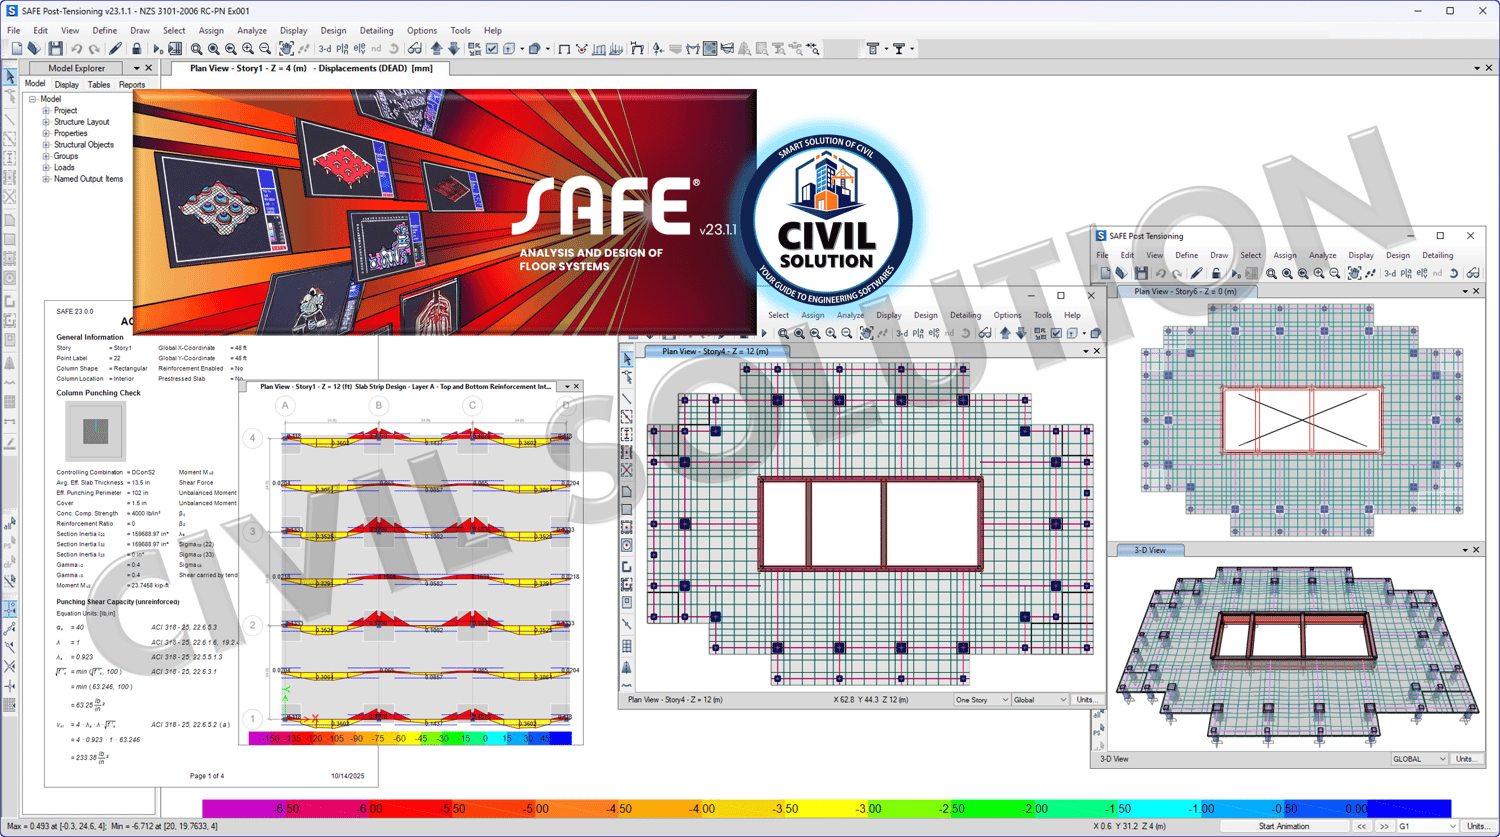1500x837 pixels.
Task: Switch to Reports tab in Model Explorer
Action: 131,85
